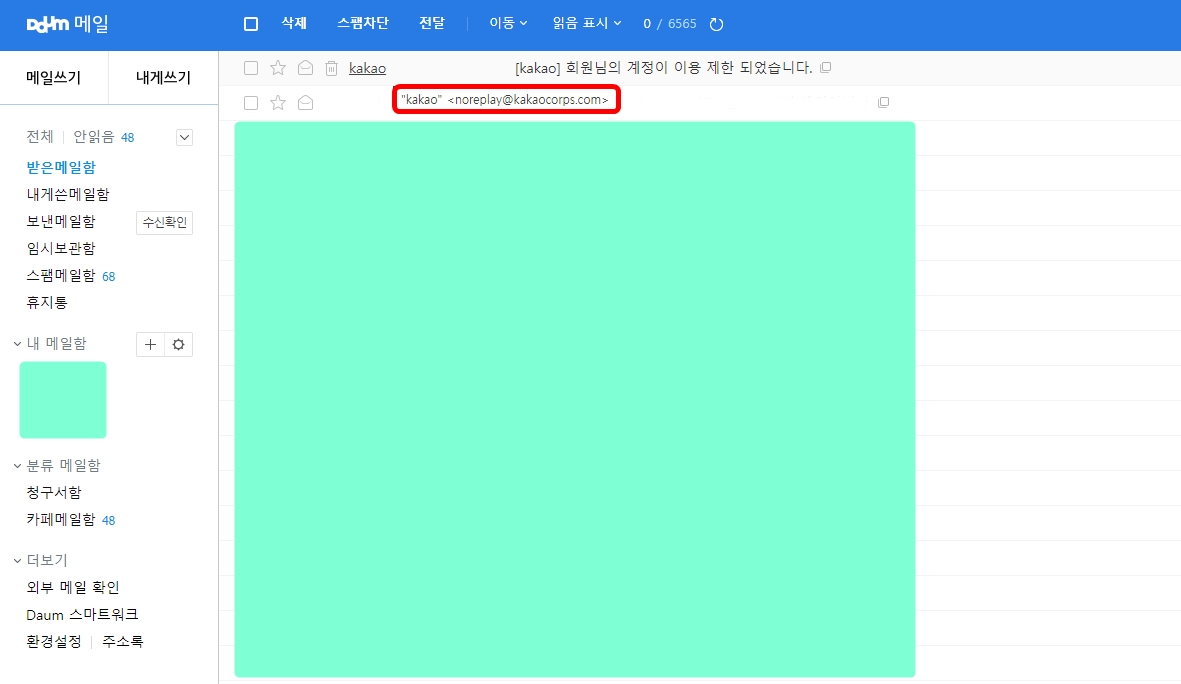Open the 청구서함 folder
Image resolution: width=1181 pixels, height=684 pixels.
[x=53, y=493]
